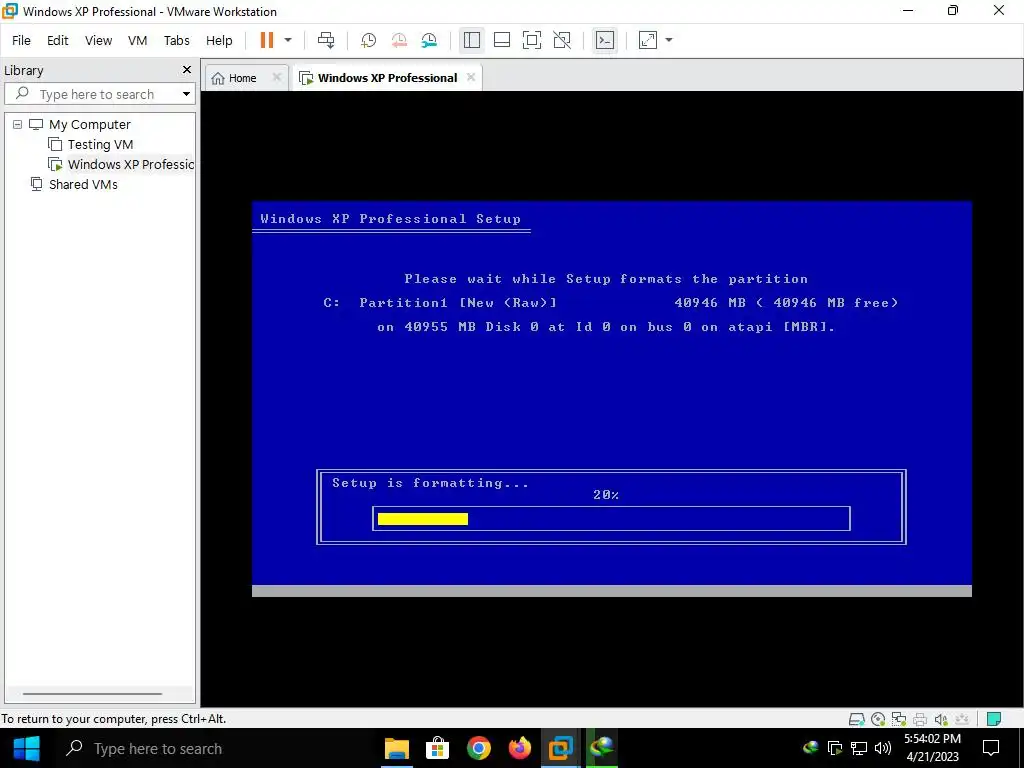
Task: Select My Computer in the library tree
Action: click(x=89, y=124)
